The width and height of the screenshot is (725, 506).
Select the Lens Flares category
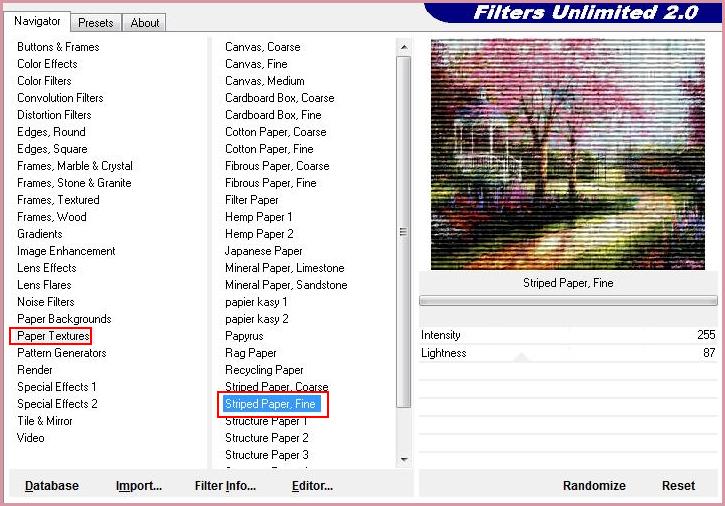(x=45, y=285)
